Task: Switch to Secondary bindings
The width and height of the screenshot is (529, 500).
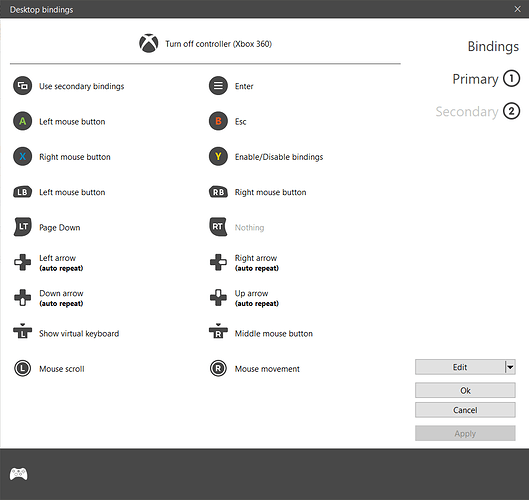Action: 477,111
